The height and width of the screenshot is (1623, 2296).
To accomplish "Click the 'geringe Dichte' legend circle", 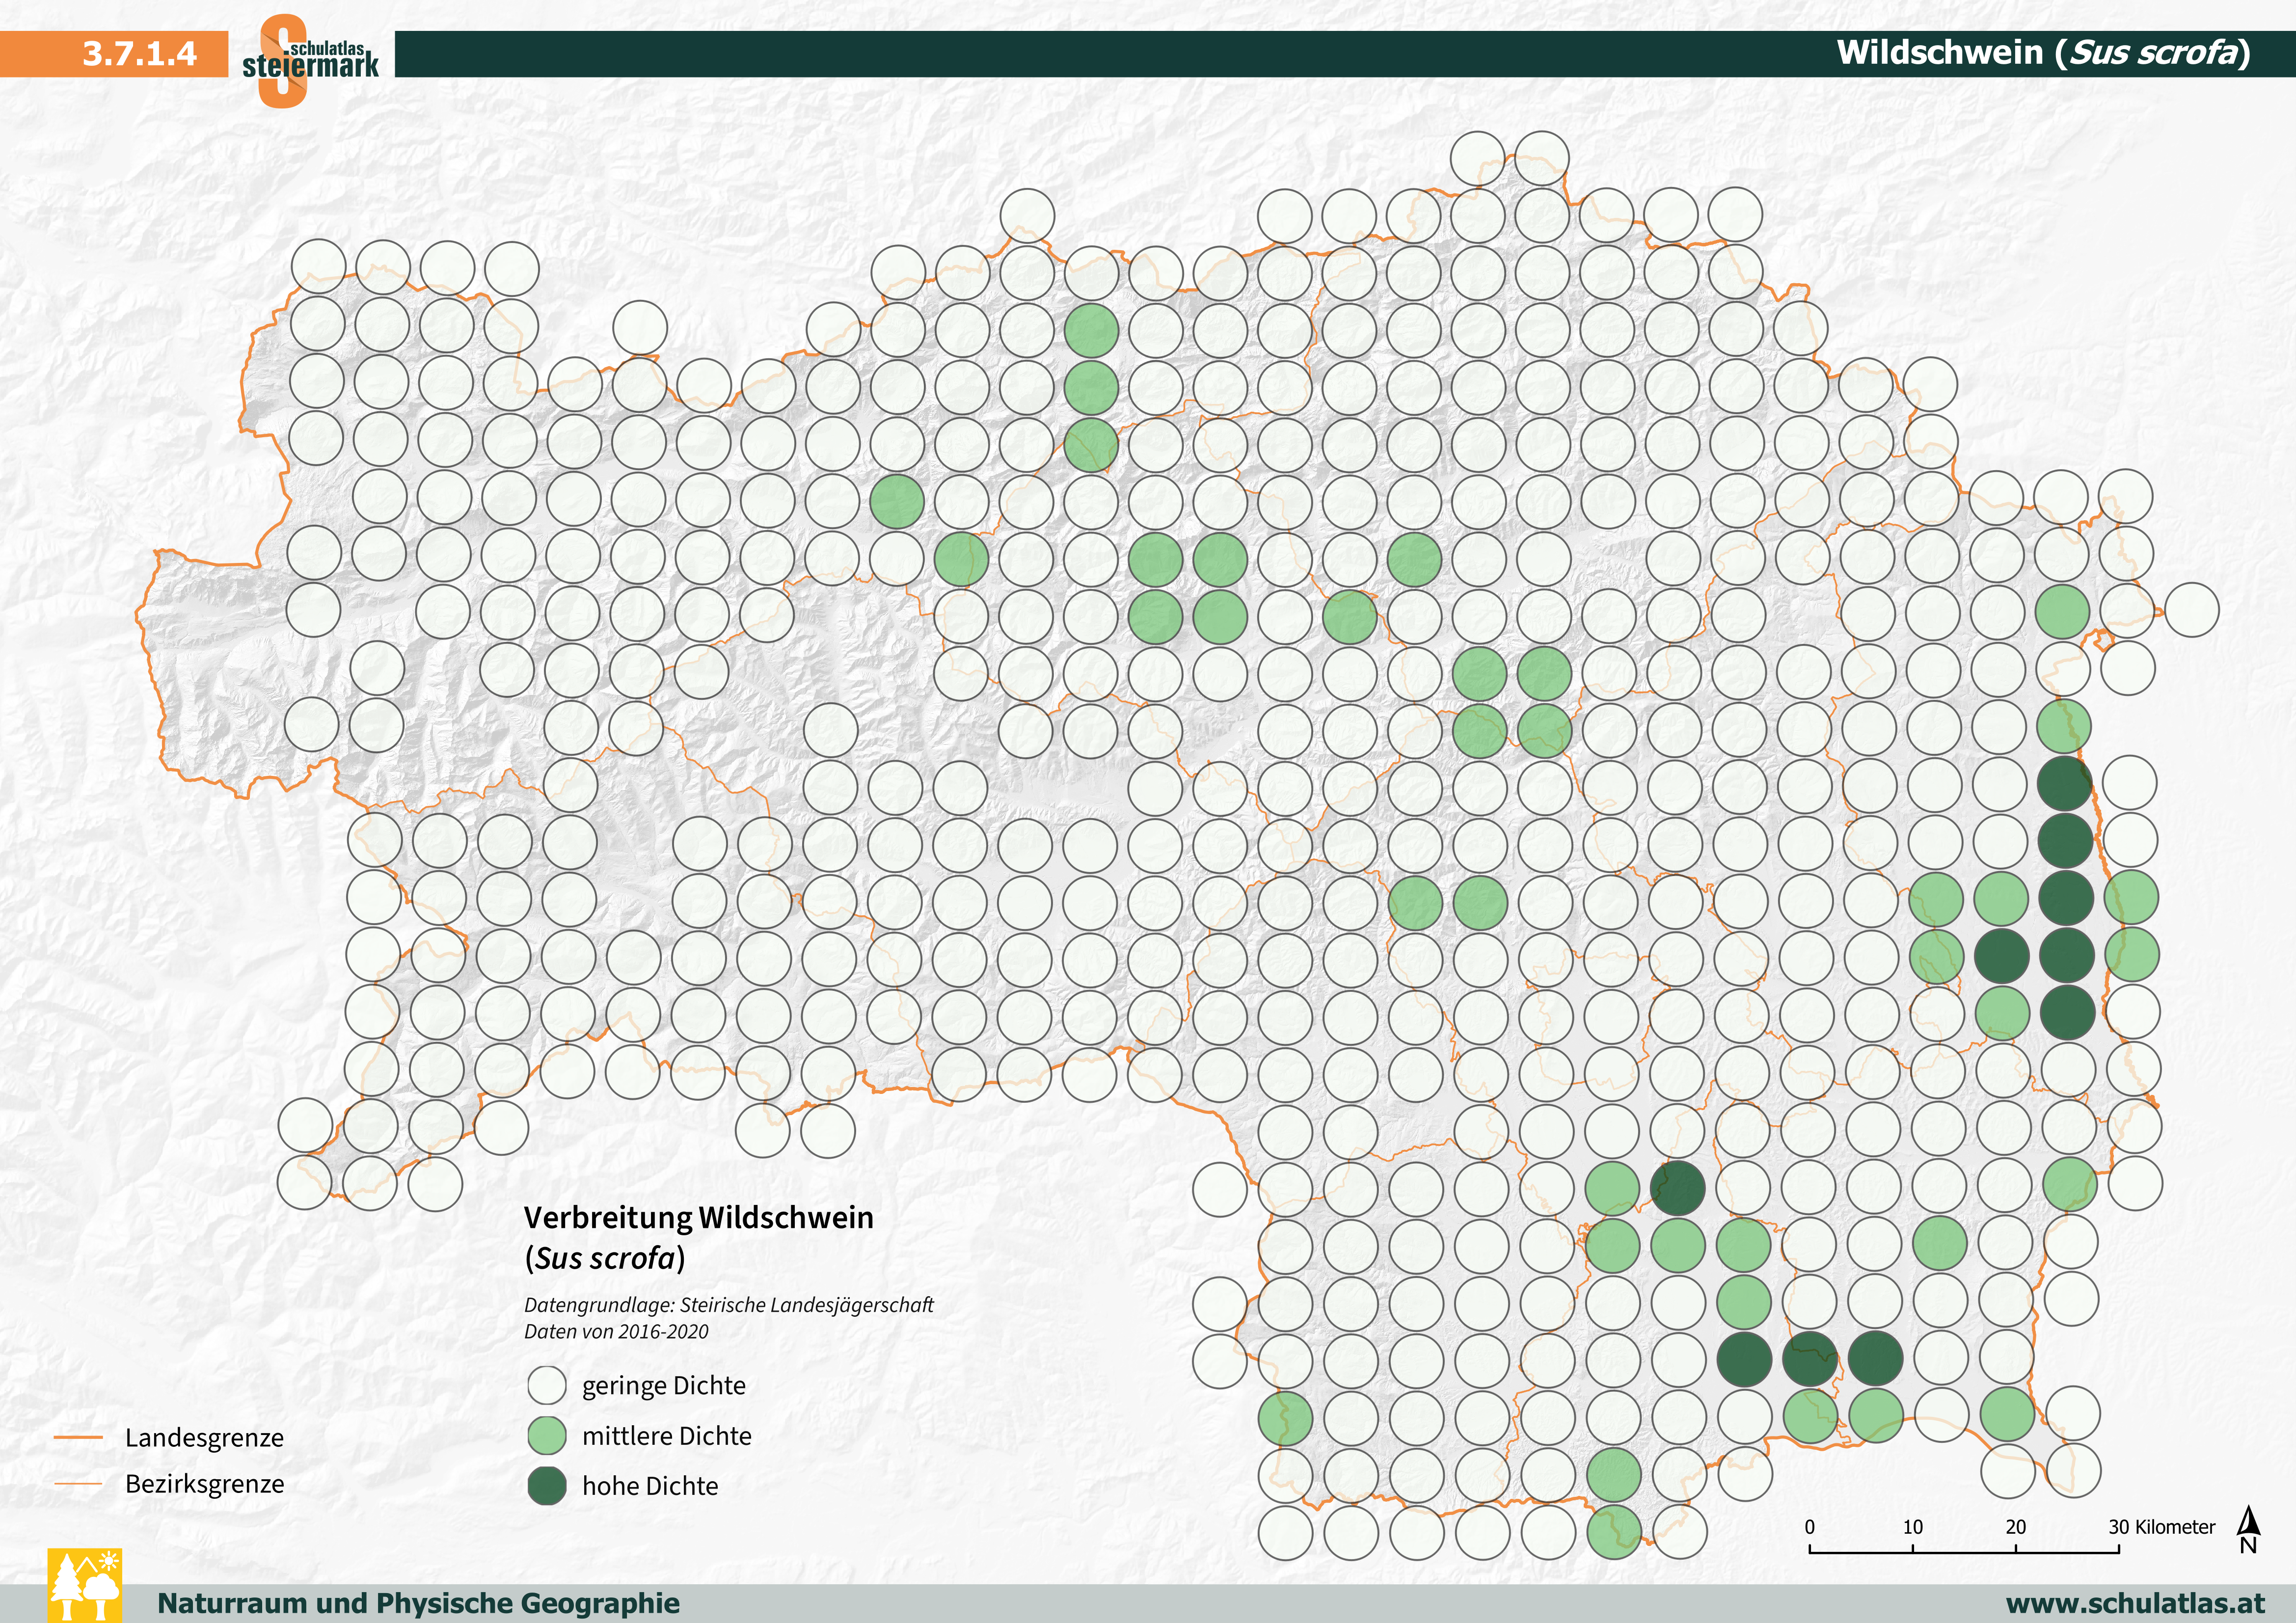I will [547, 1386].
